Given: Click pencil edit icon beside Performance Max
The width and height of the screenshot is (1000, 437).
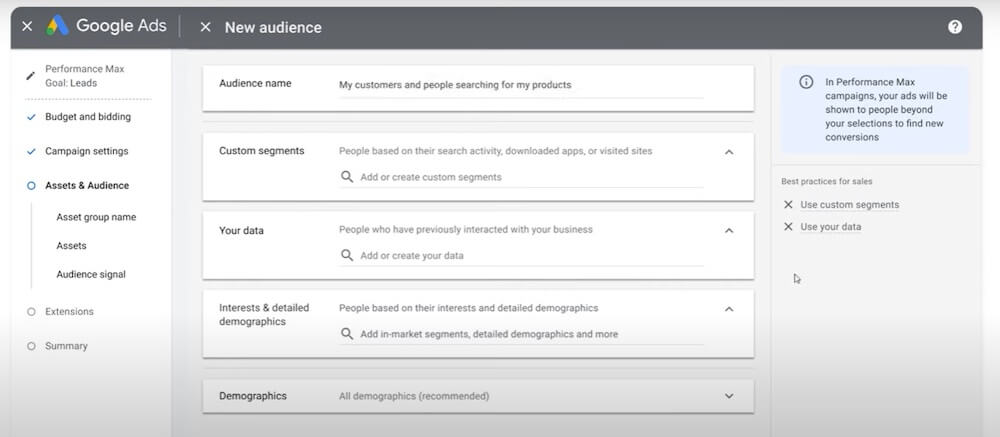Looking at the screenshot, I should (x=30, y=76).
